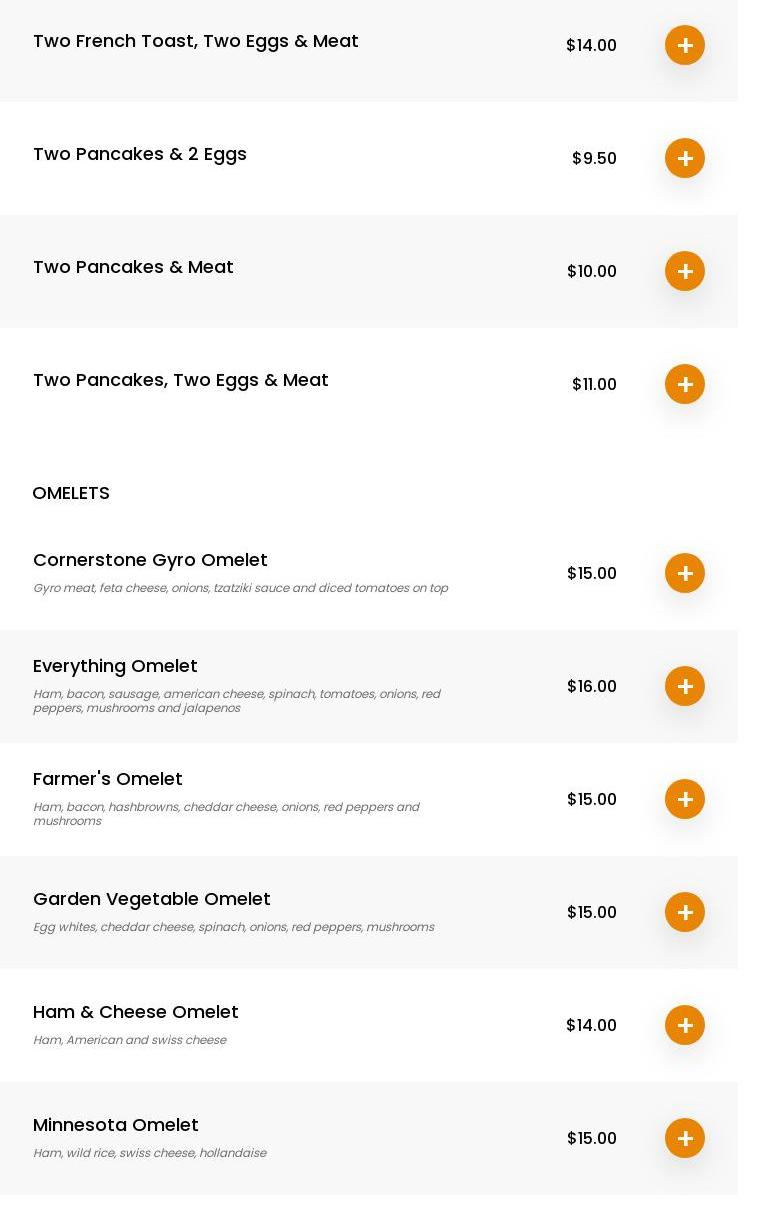Click plus button for Two Pancakes & Meat
This screenshot has width=770, height=1230.
pos(685,271)
